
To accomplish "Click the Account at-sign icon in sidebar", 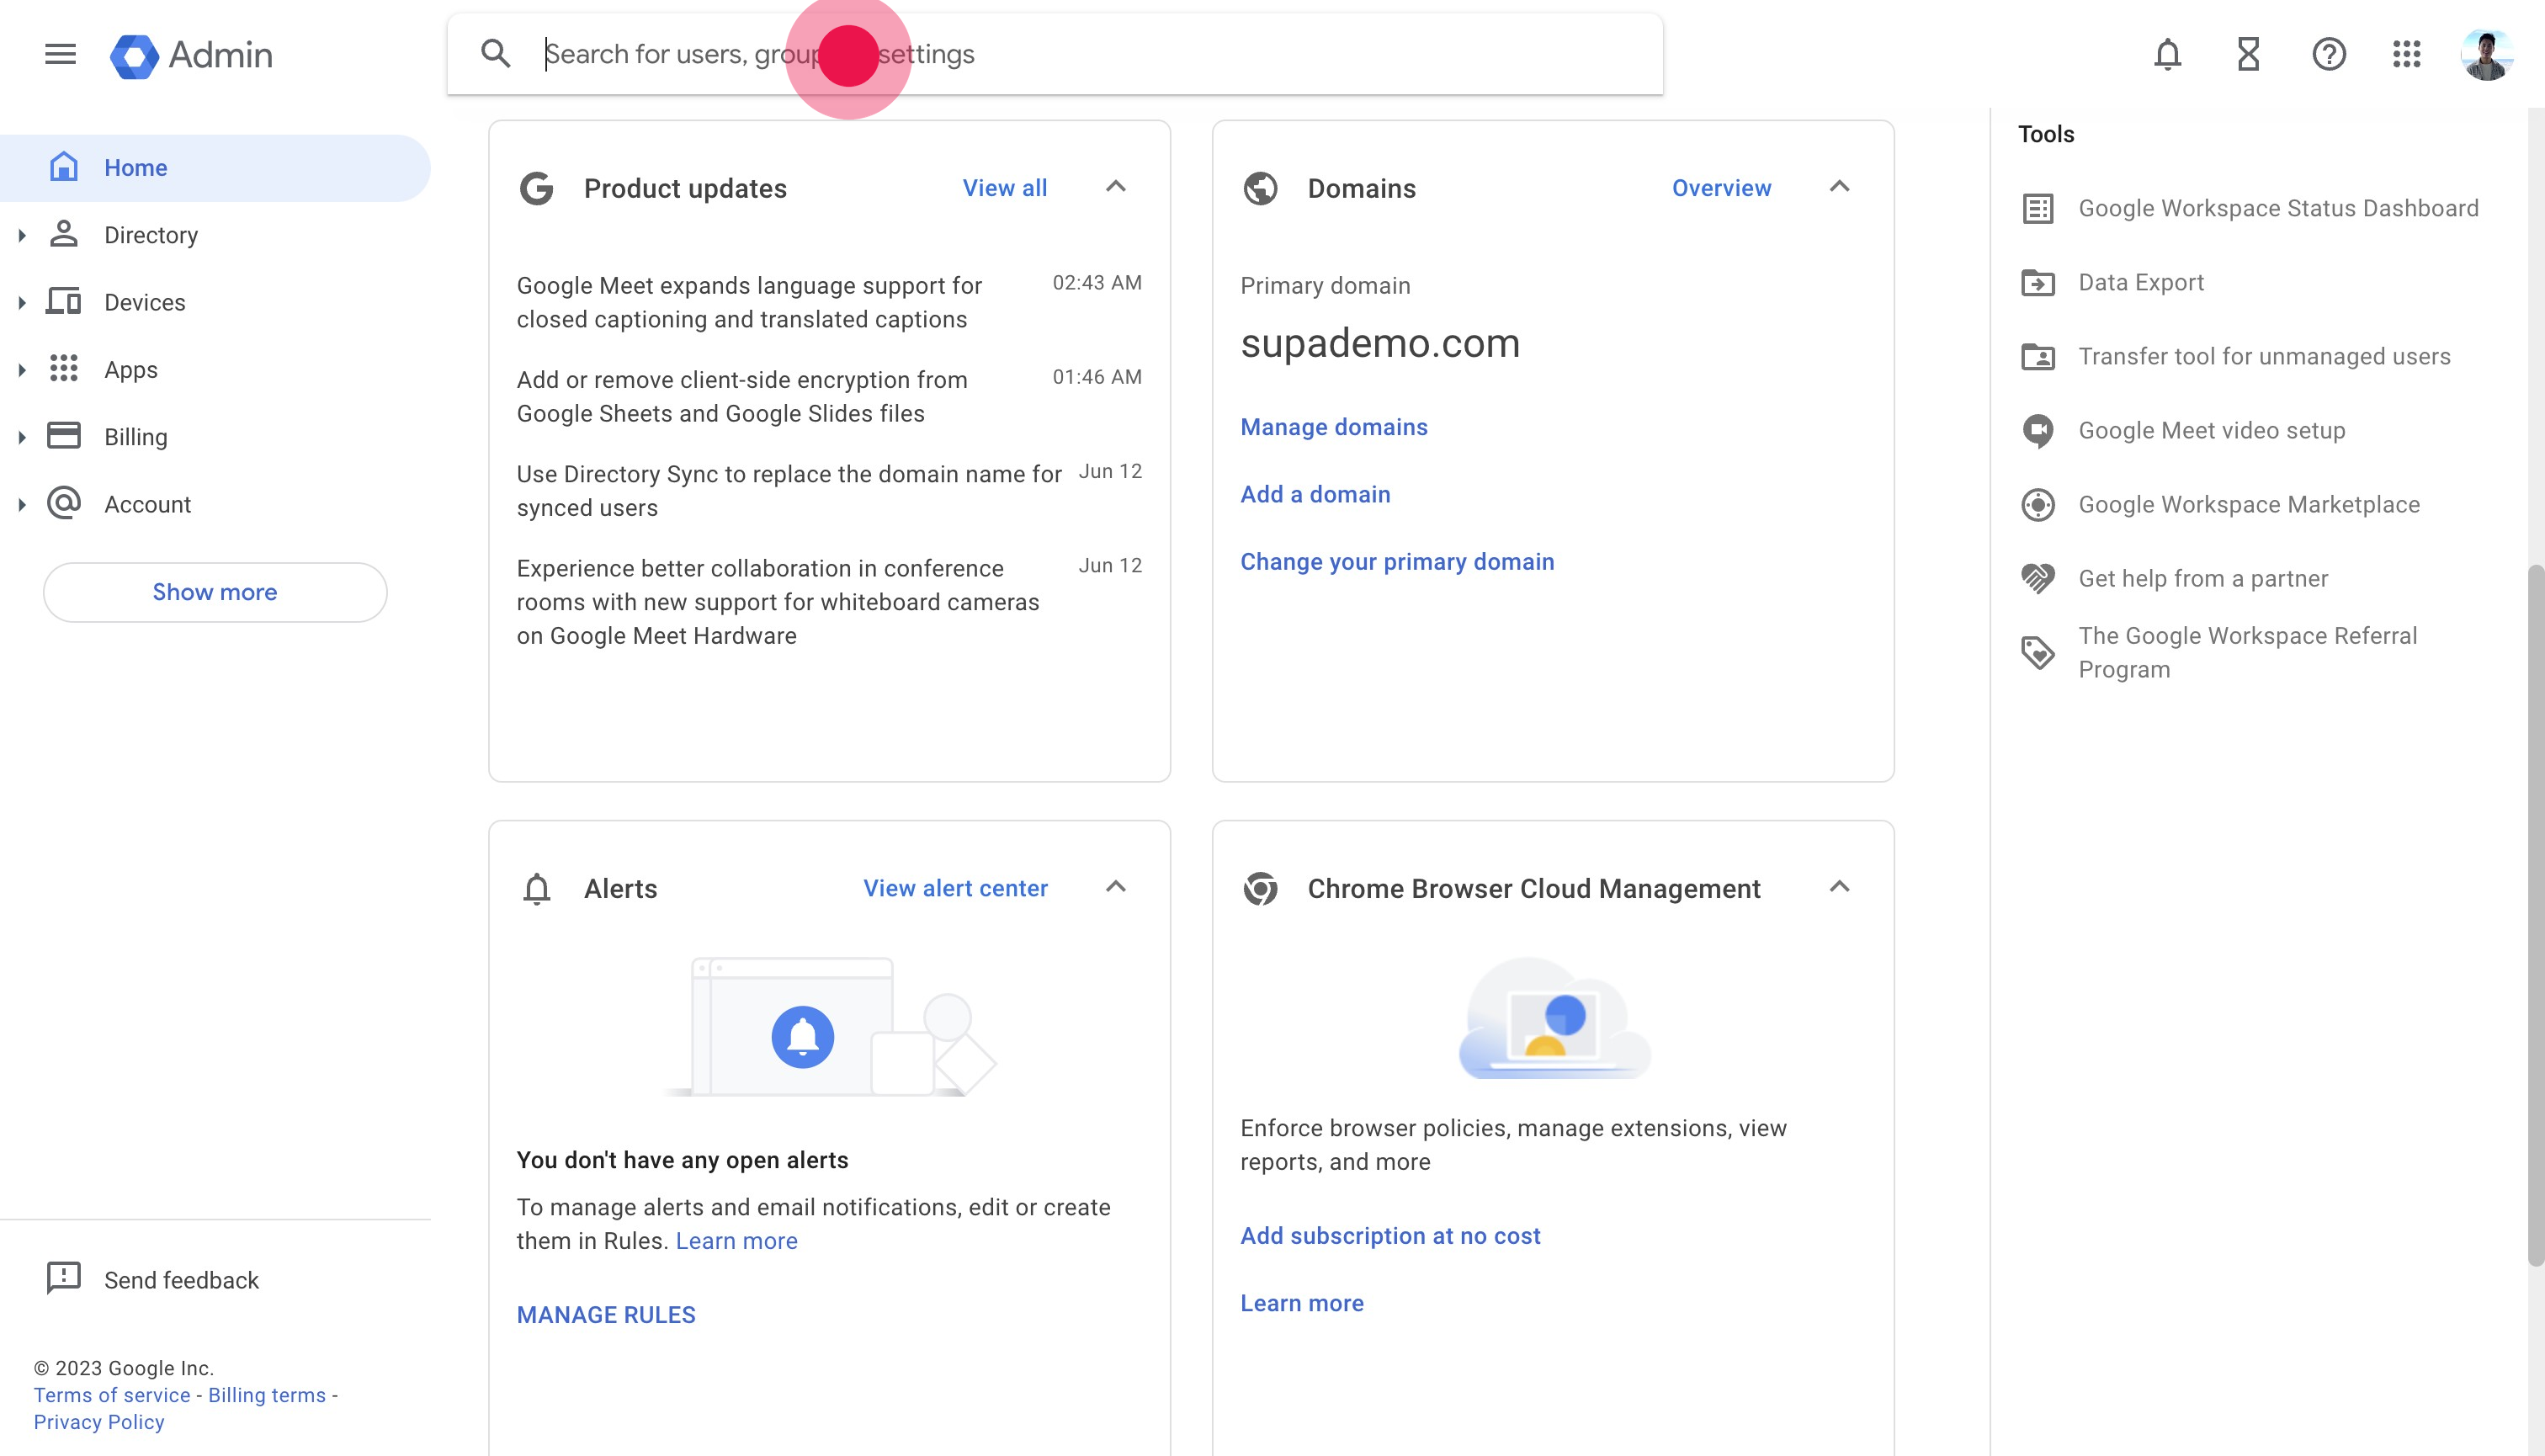I will [x=64, y=503].
